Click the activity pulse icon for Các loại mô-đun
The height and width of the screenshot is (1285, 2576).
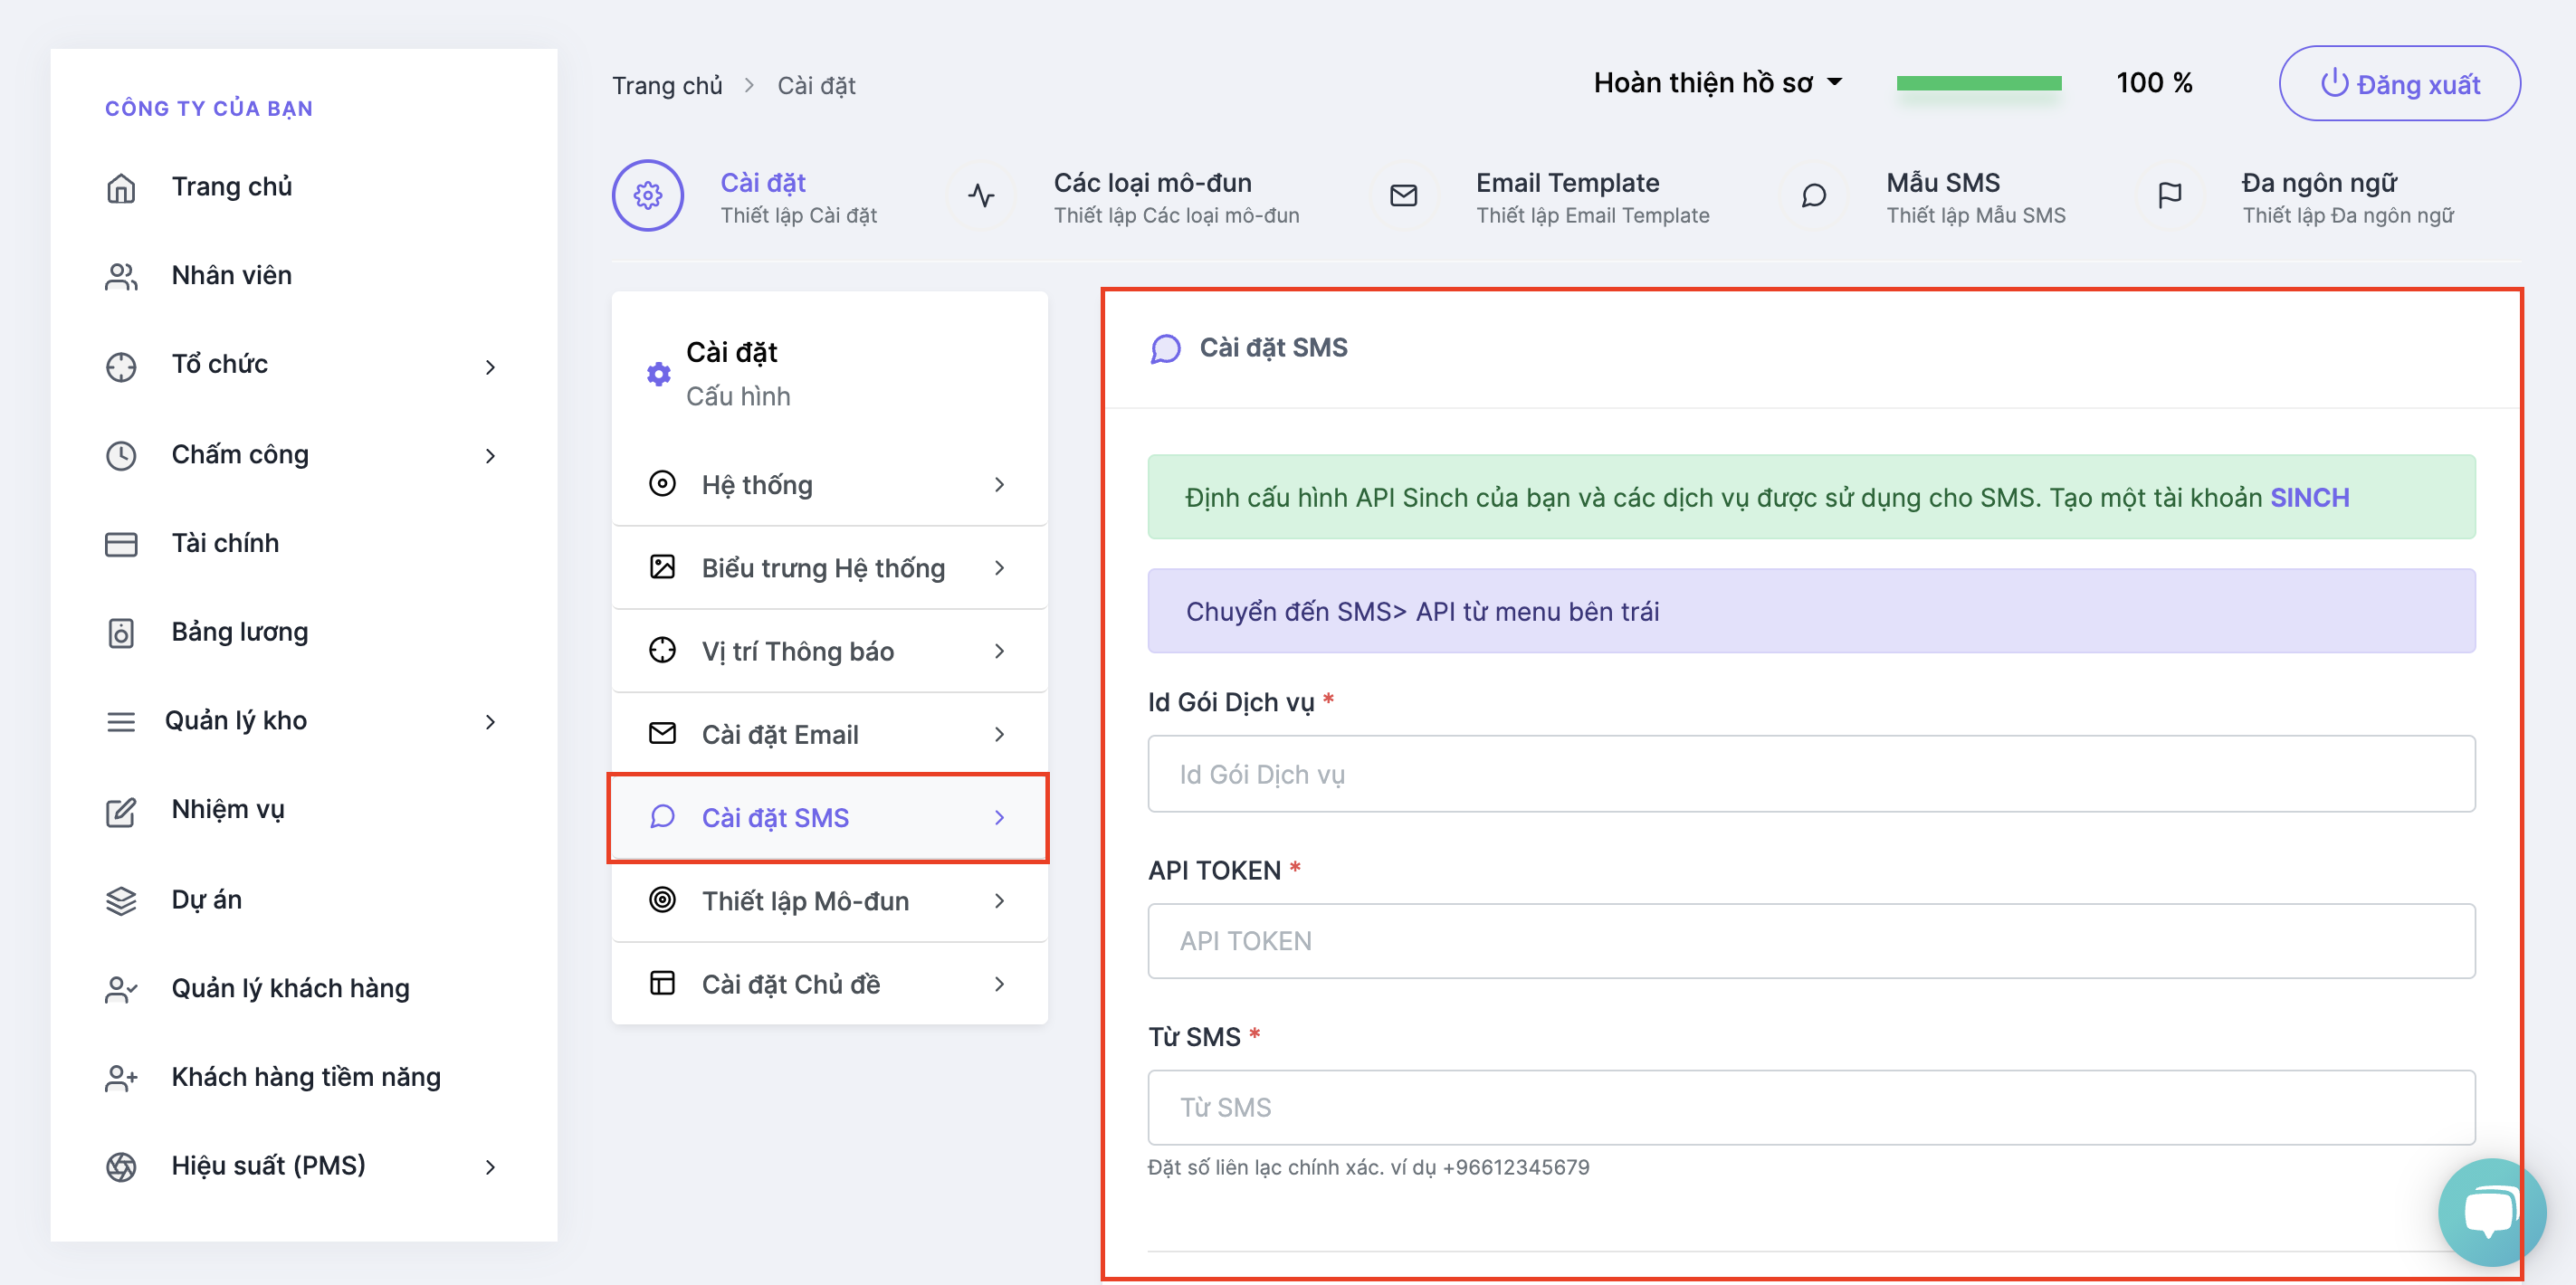point(981,195)
